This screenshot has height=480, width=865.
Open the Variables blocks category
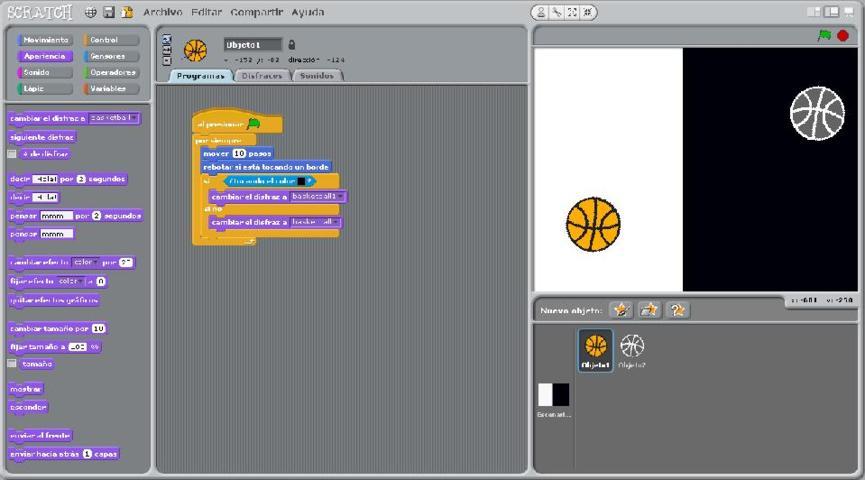click(110, 88)
